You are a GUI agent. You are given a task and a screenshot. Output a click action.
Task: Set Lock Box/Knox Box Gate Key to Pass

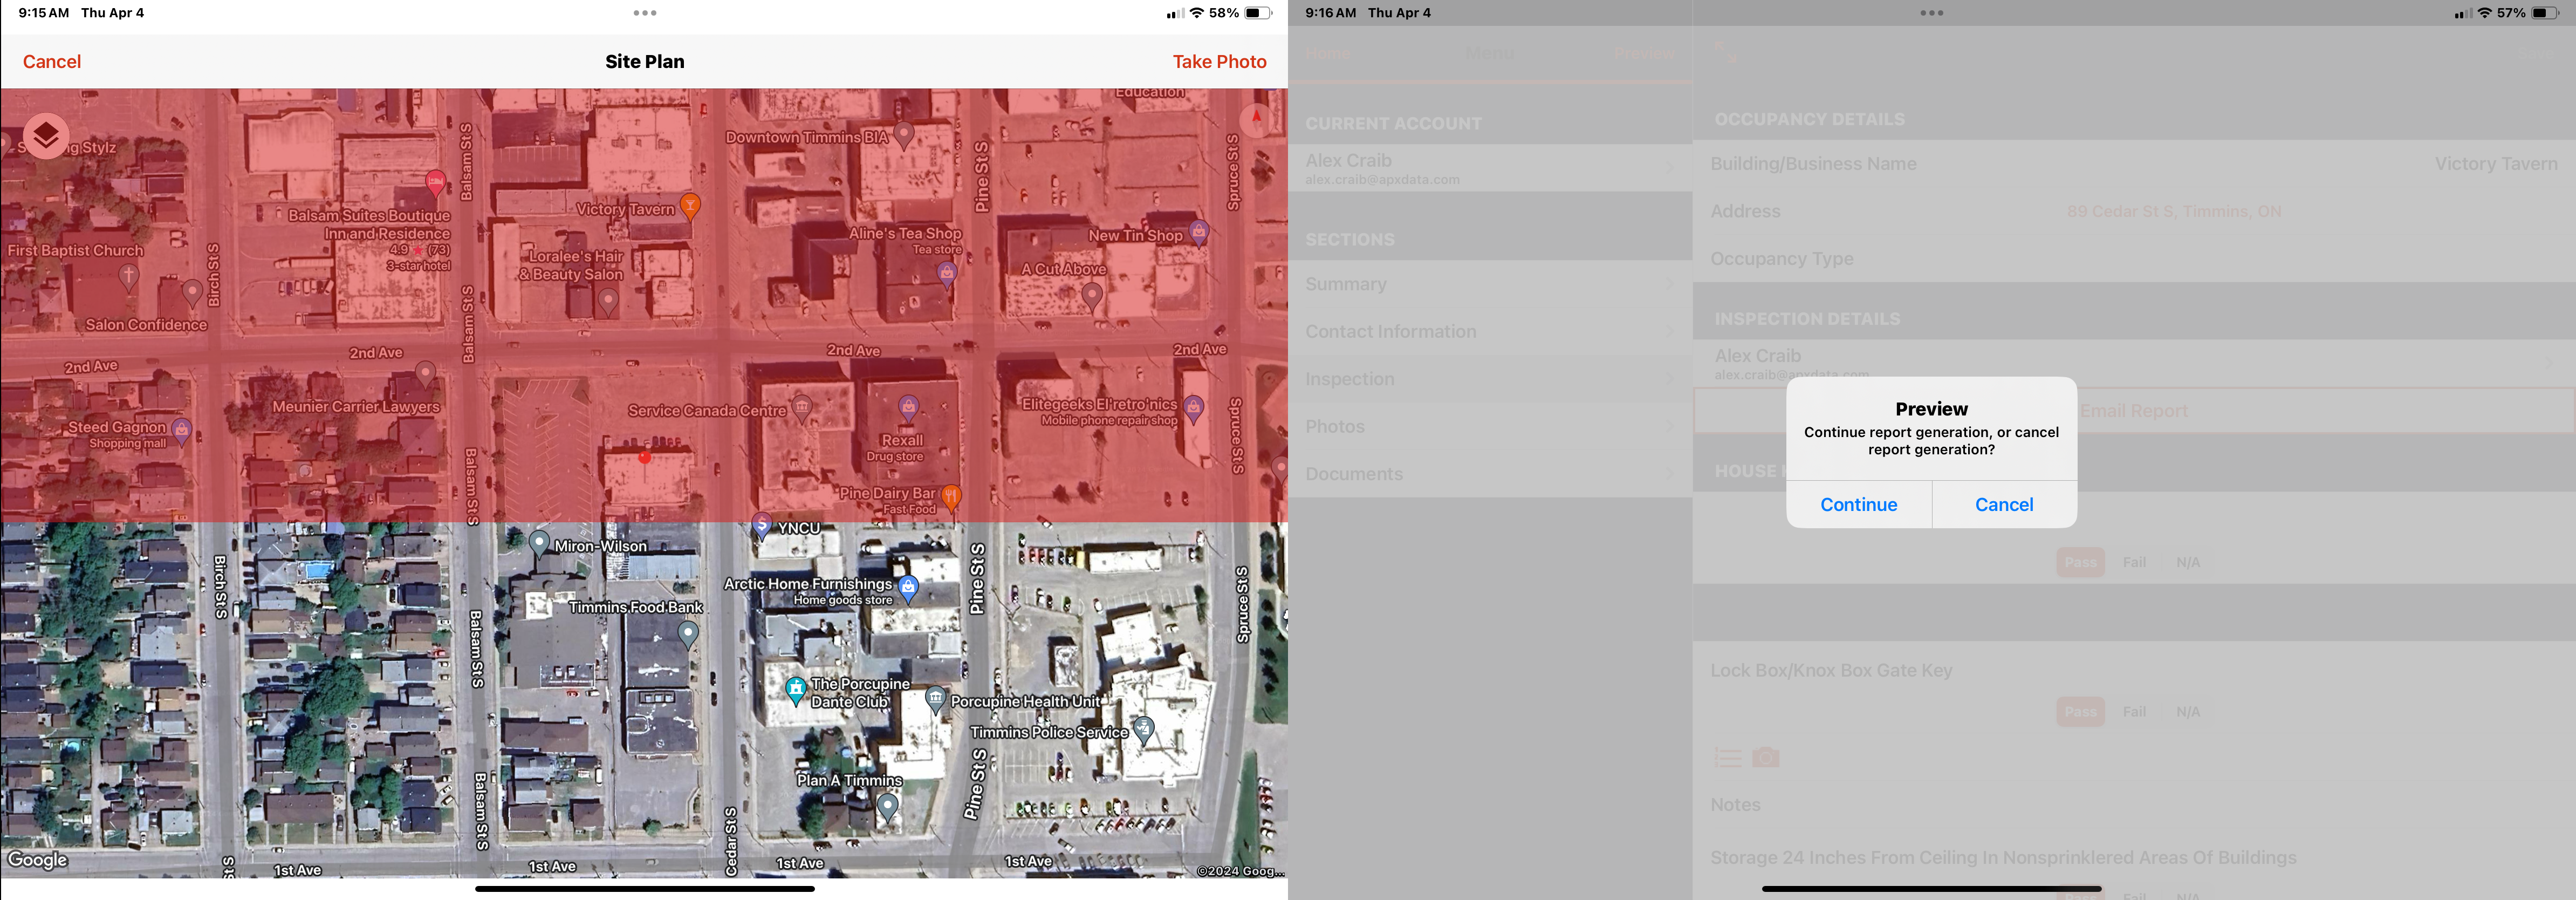point(2081,711)
